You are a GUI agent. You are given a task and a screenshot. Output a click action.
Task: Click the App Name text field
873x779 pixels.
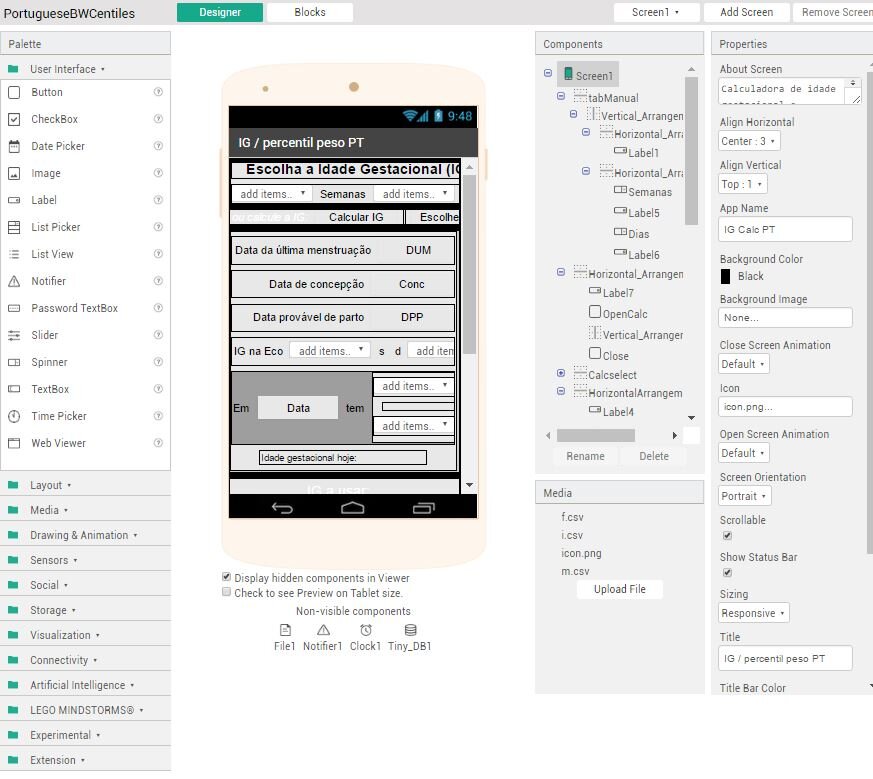coord(785,229)
